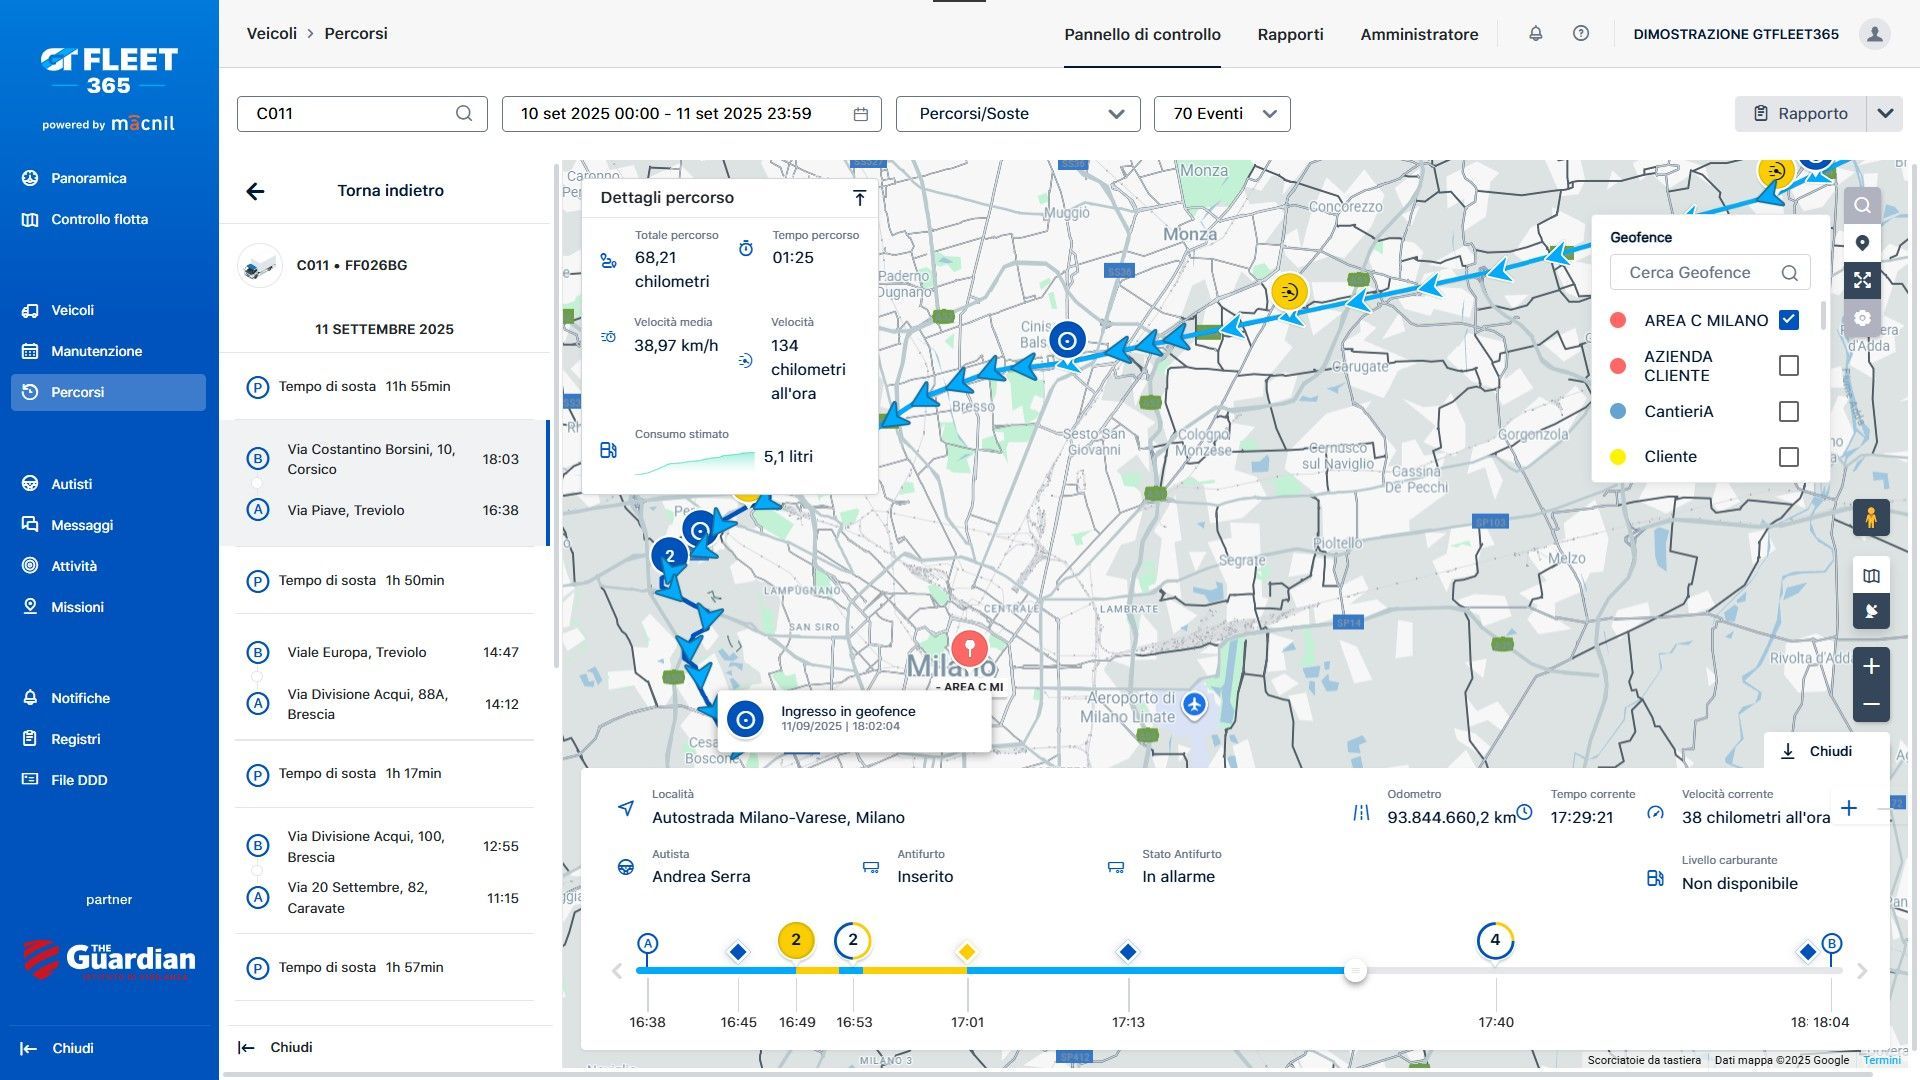Click the search icon in vehicle field
The height and width of the screenshot is (1080, 1920).
click(x=464, y=114)
